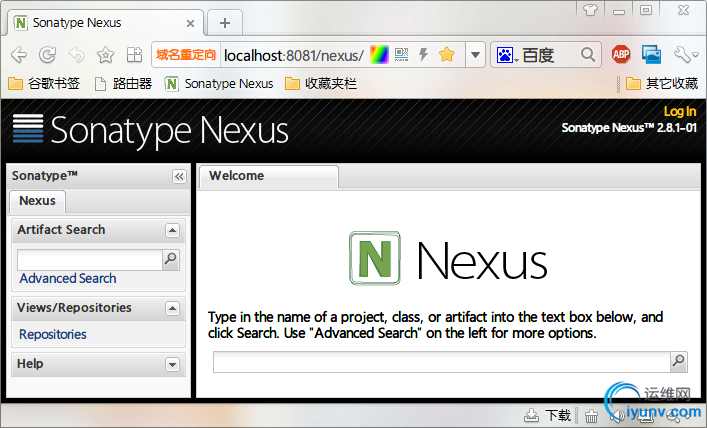707x428 pixels.
Task: Open the favorites star icon in toolbar
Action: point(106,55)
